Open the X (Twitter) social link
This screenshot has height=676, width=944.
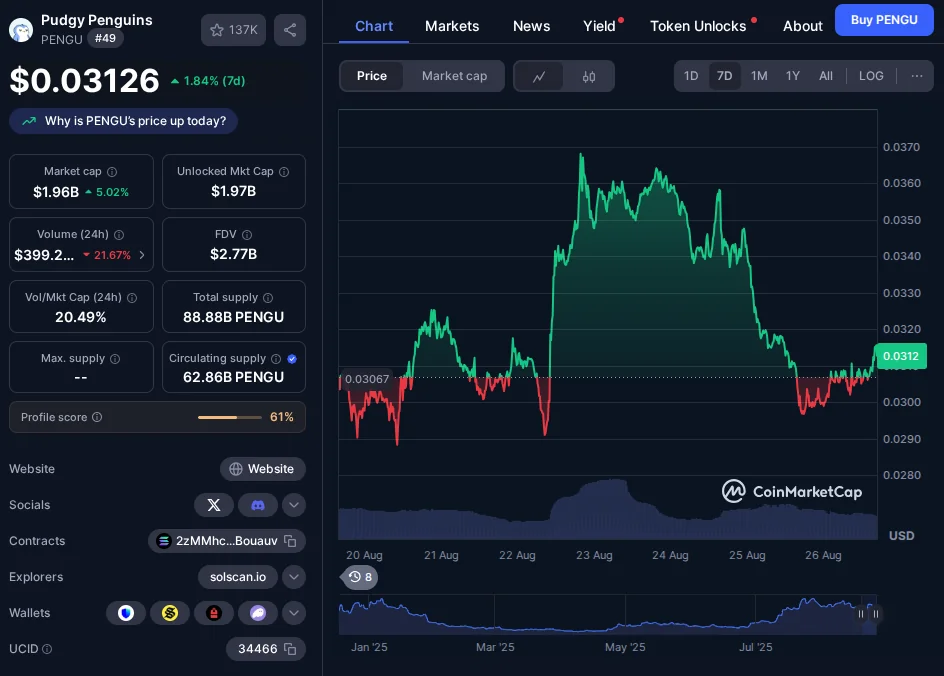pyautogui.click(x=214, y=505)
